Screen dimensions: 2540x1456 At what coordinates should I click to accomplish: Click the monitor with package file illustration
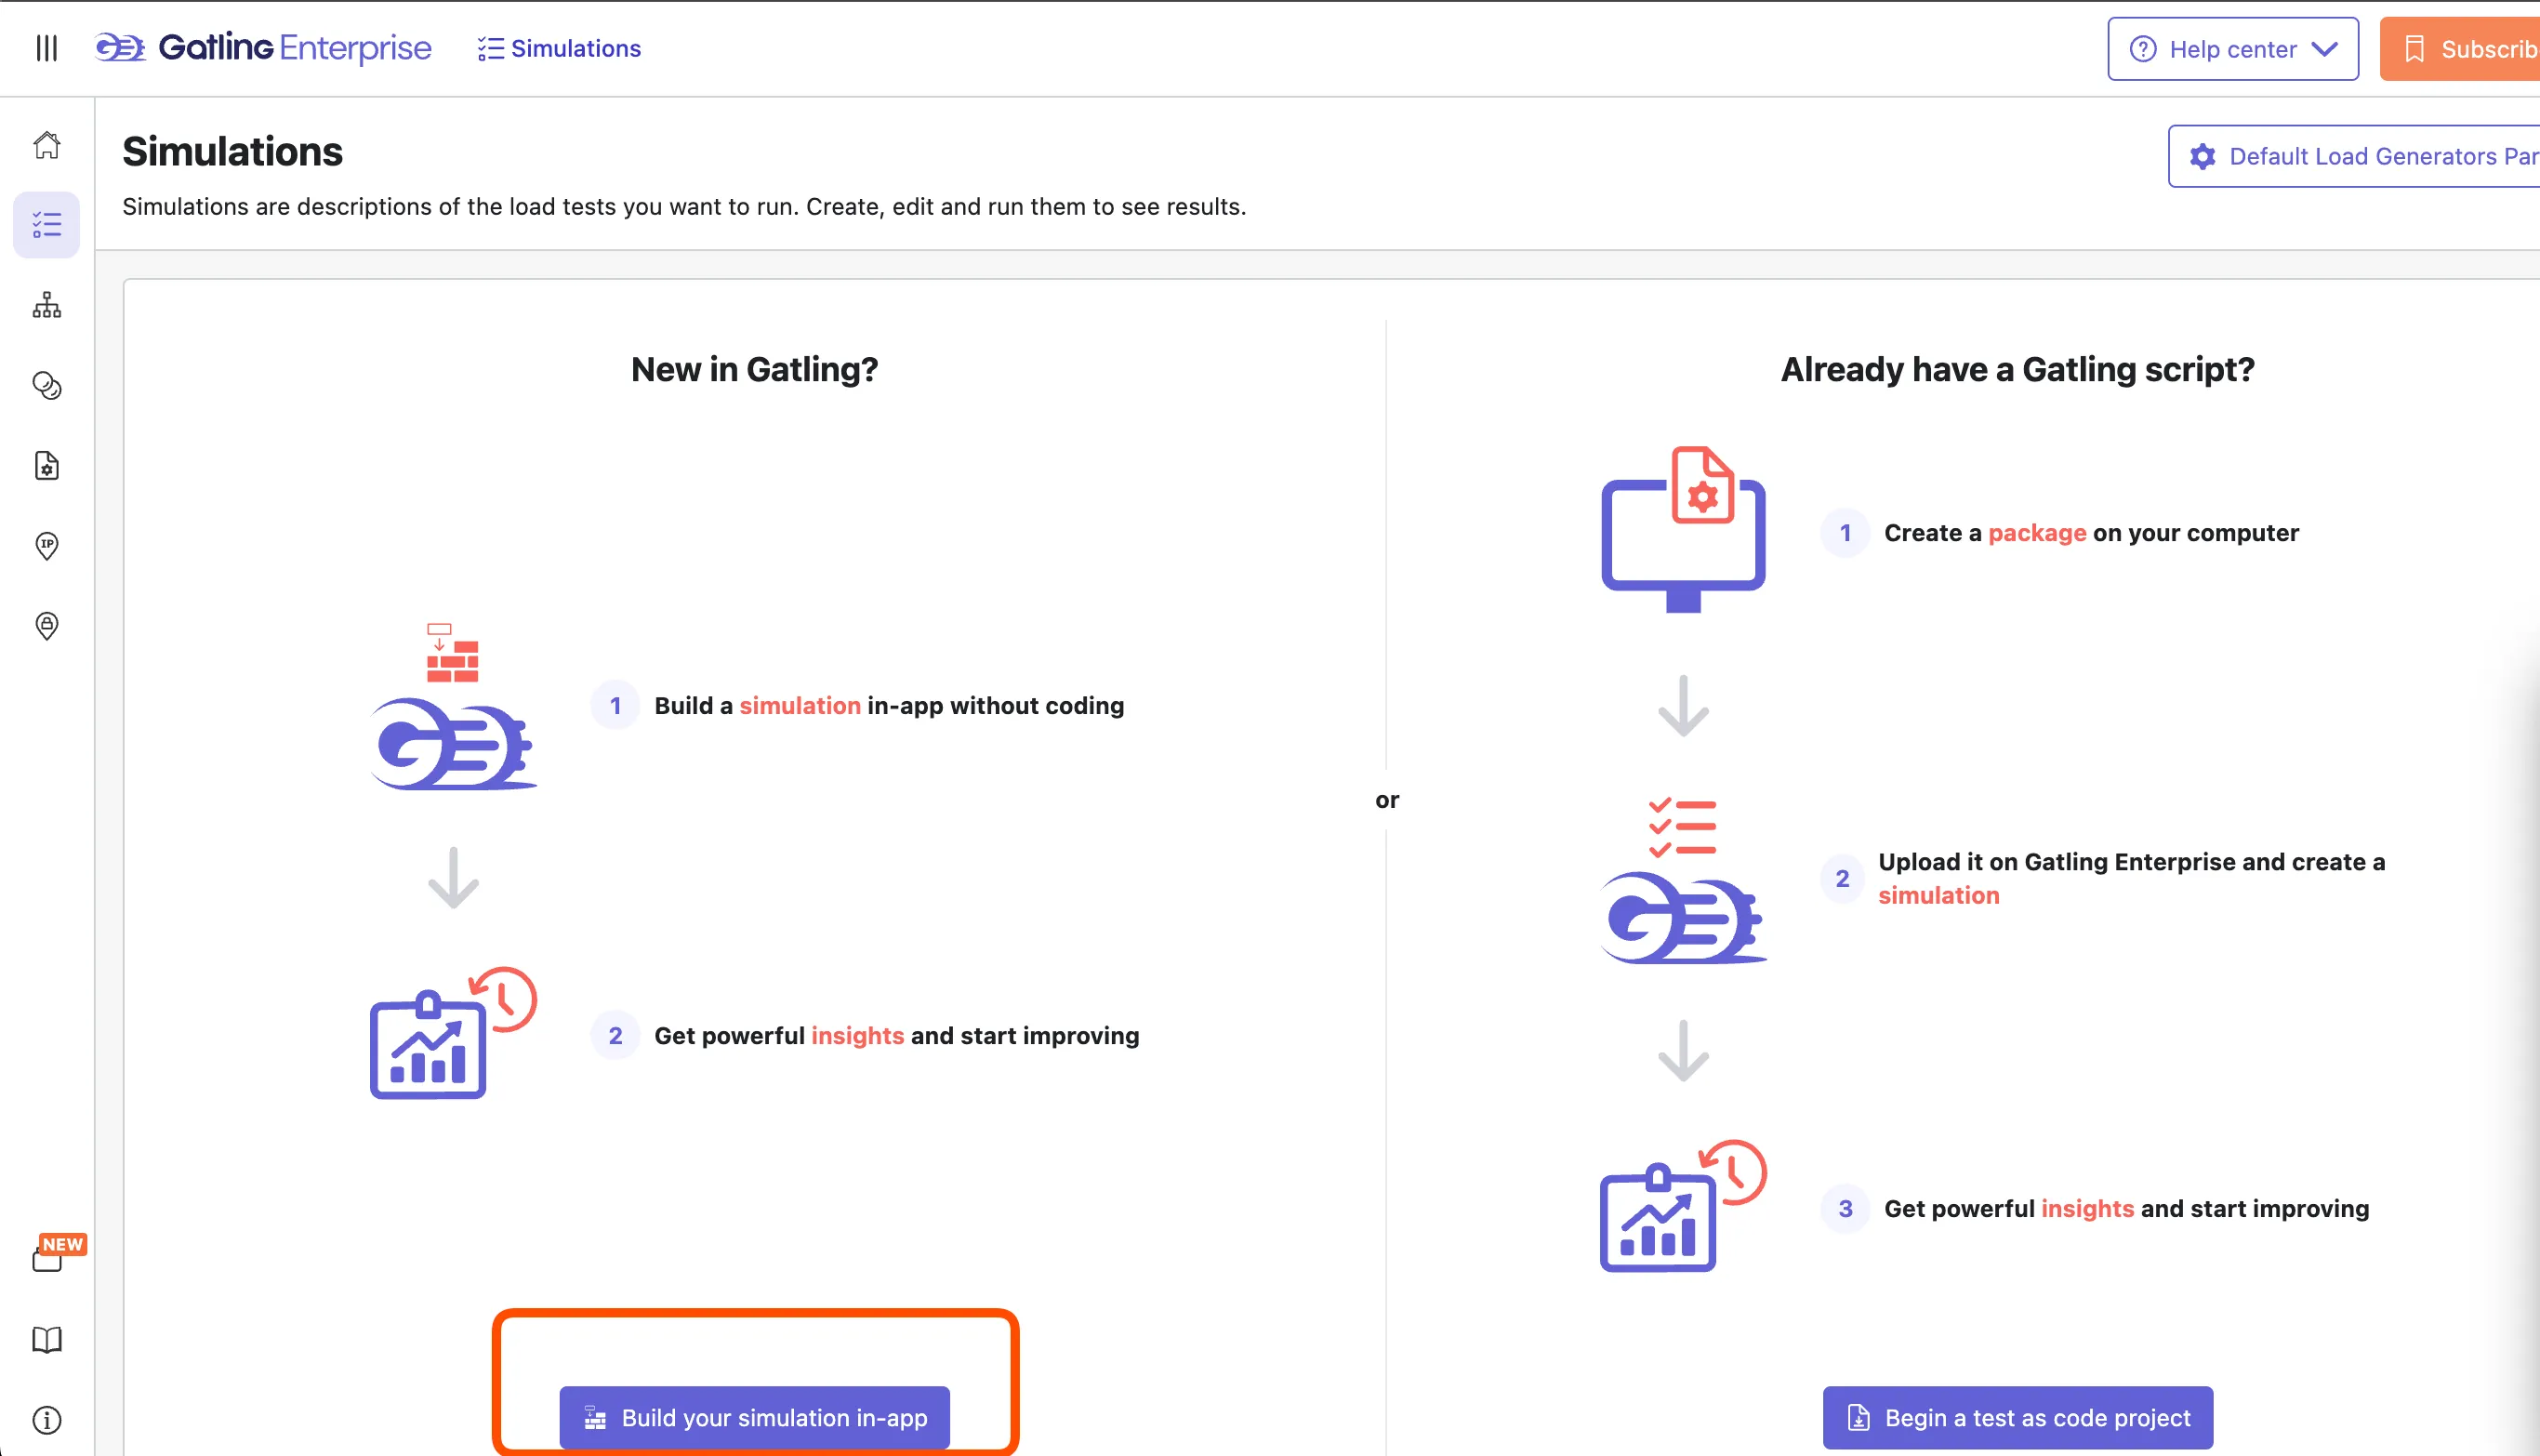coord(1683,530)
